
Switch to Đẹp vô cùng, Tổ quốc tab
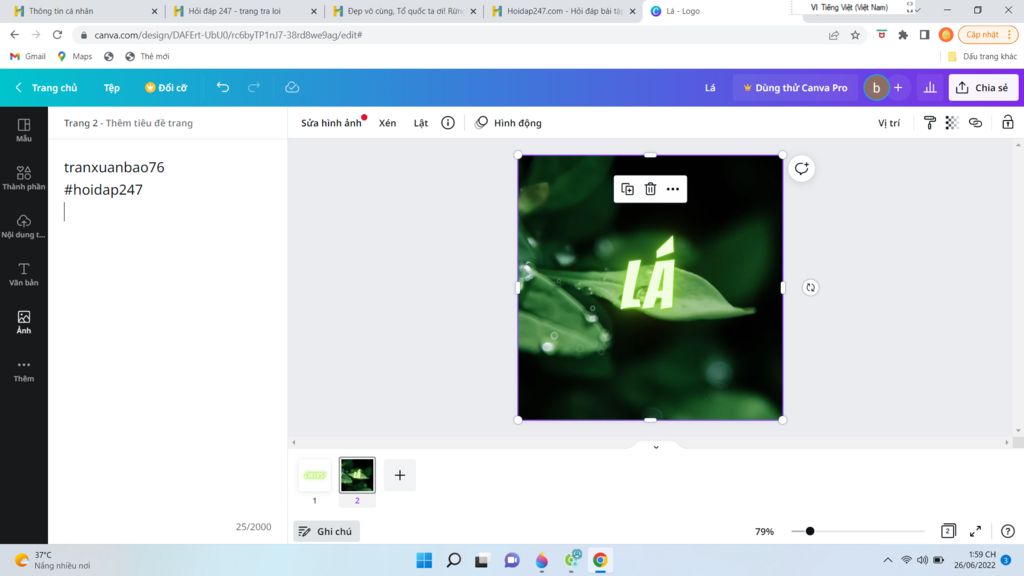pos(404,11)
